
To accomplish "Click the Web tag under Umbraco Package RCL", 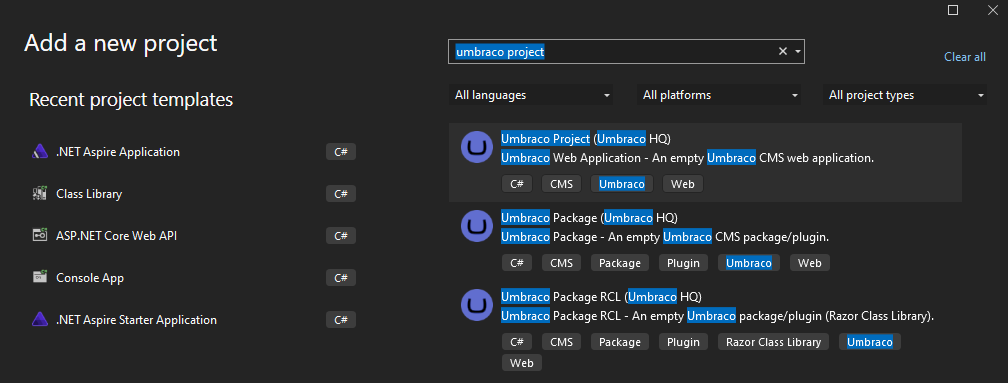I will (x=522, y=363).
